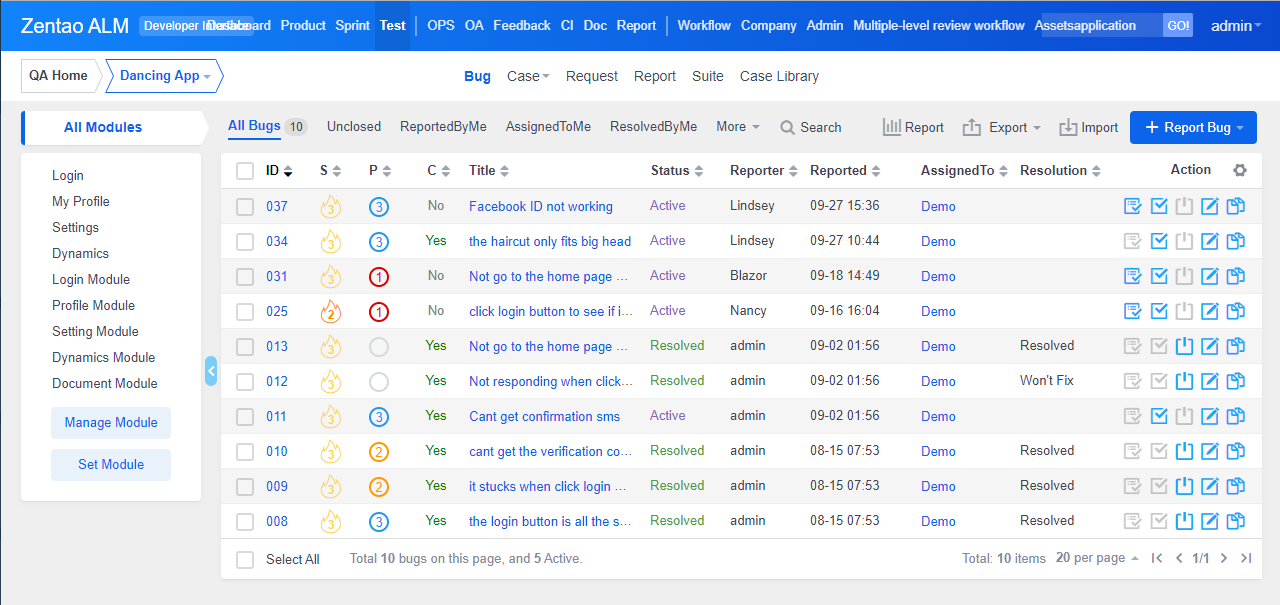Screen dimensions: 1280x605
Task: Click the Manage Module button
Action: [111, 423]
